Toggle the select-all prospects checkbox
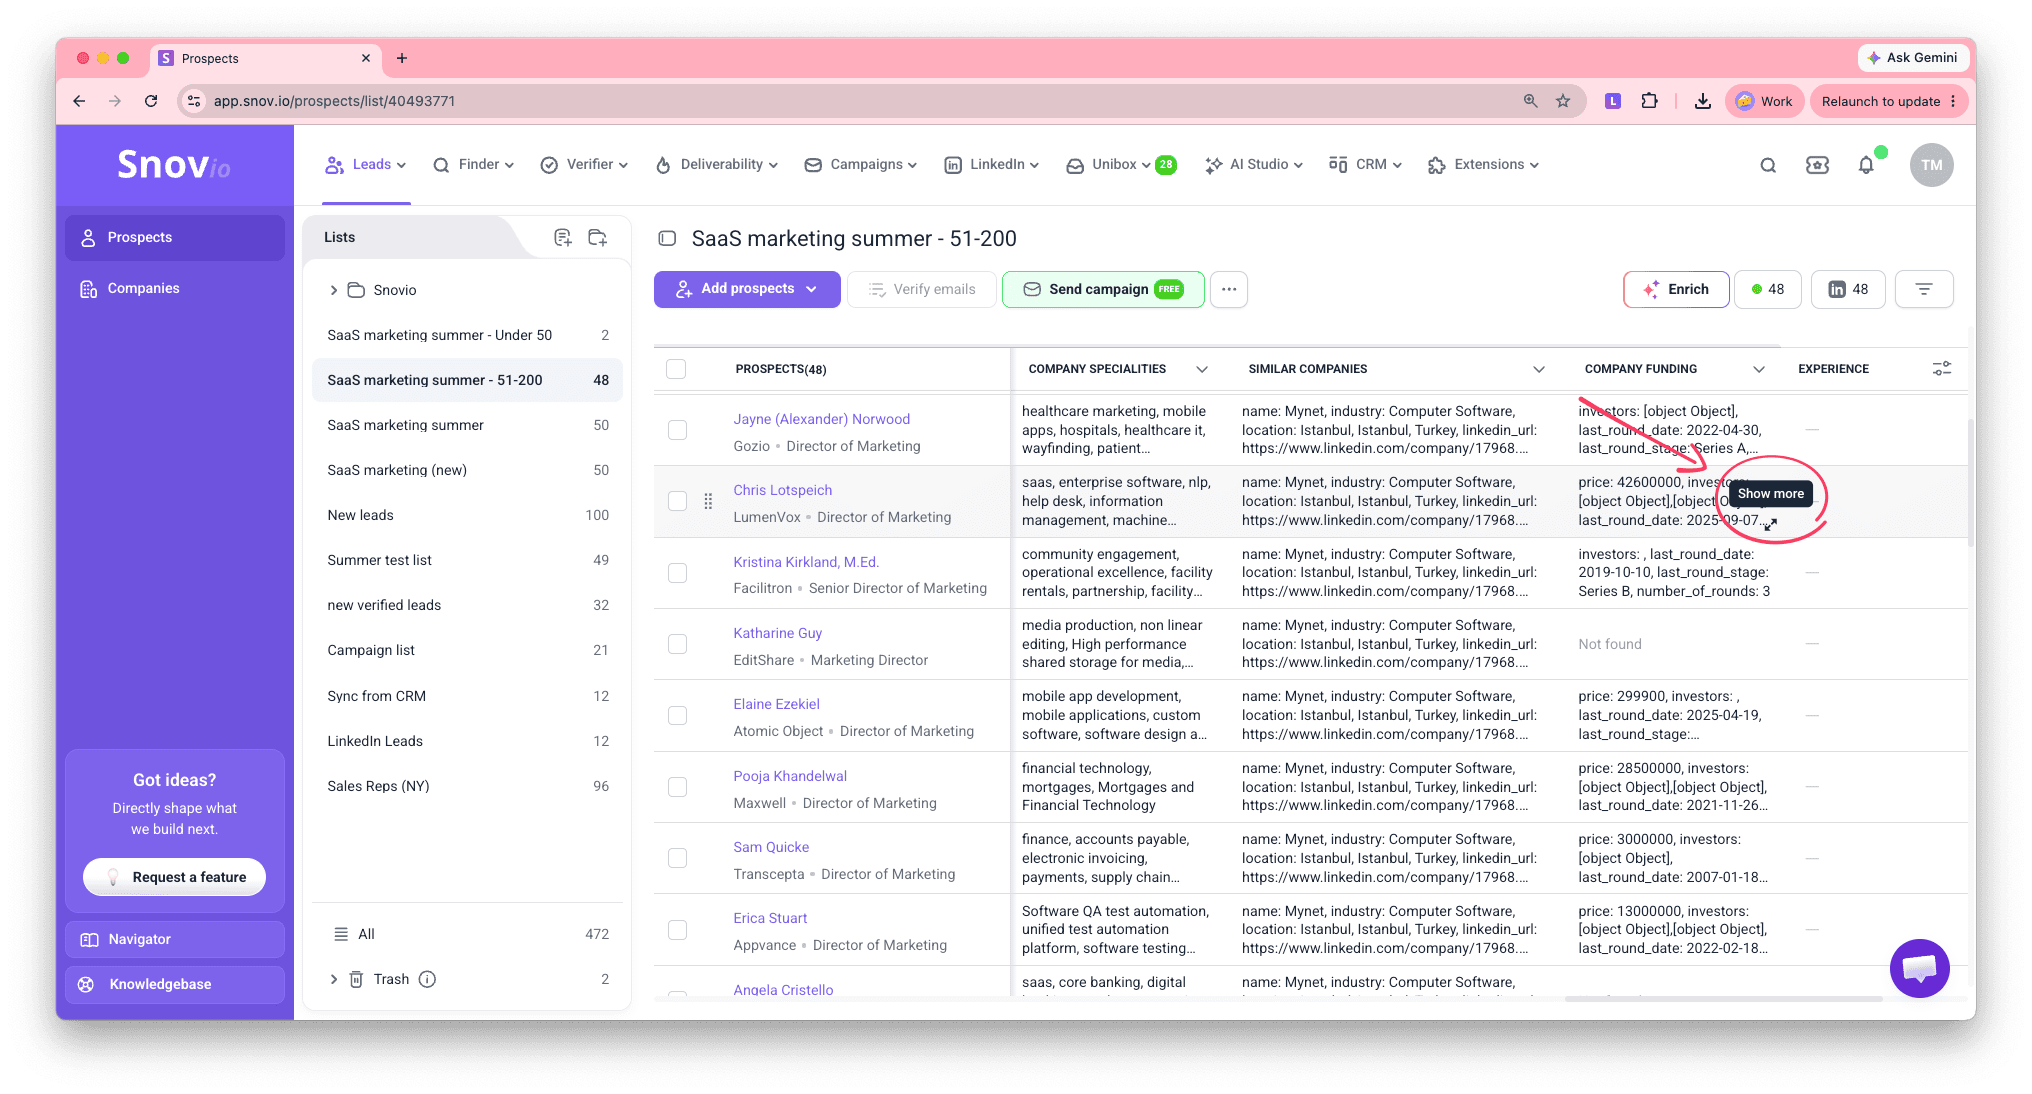The height and width of the screenshot is (1094, 2032). coord(676,369)
